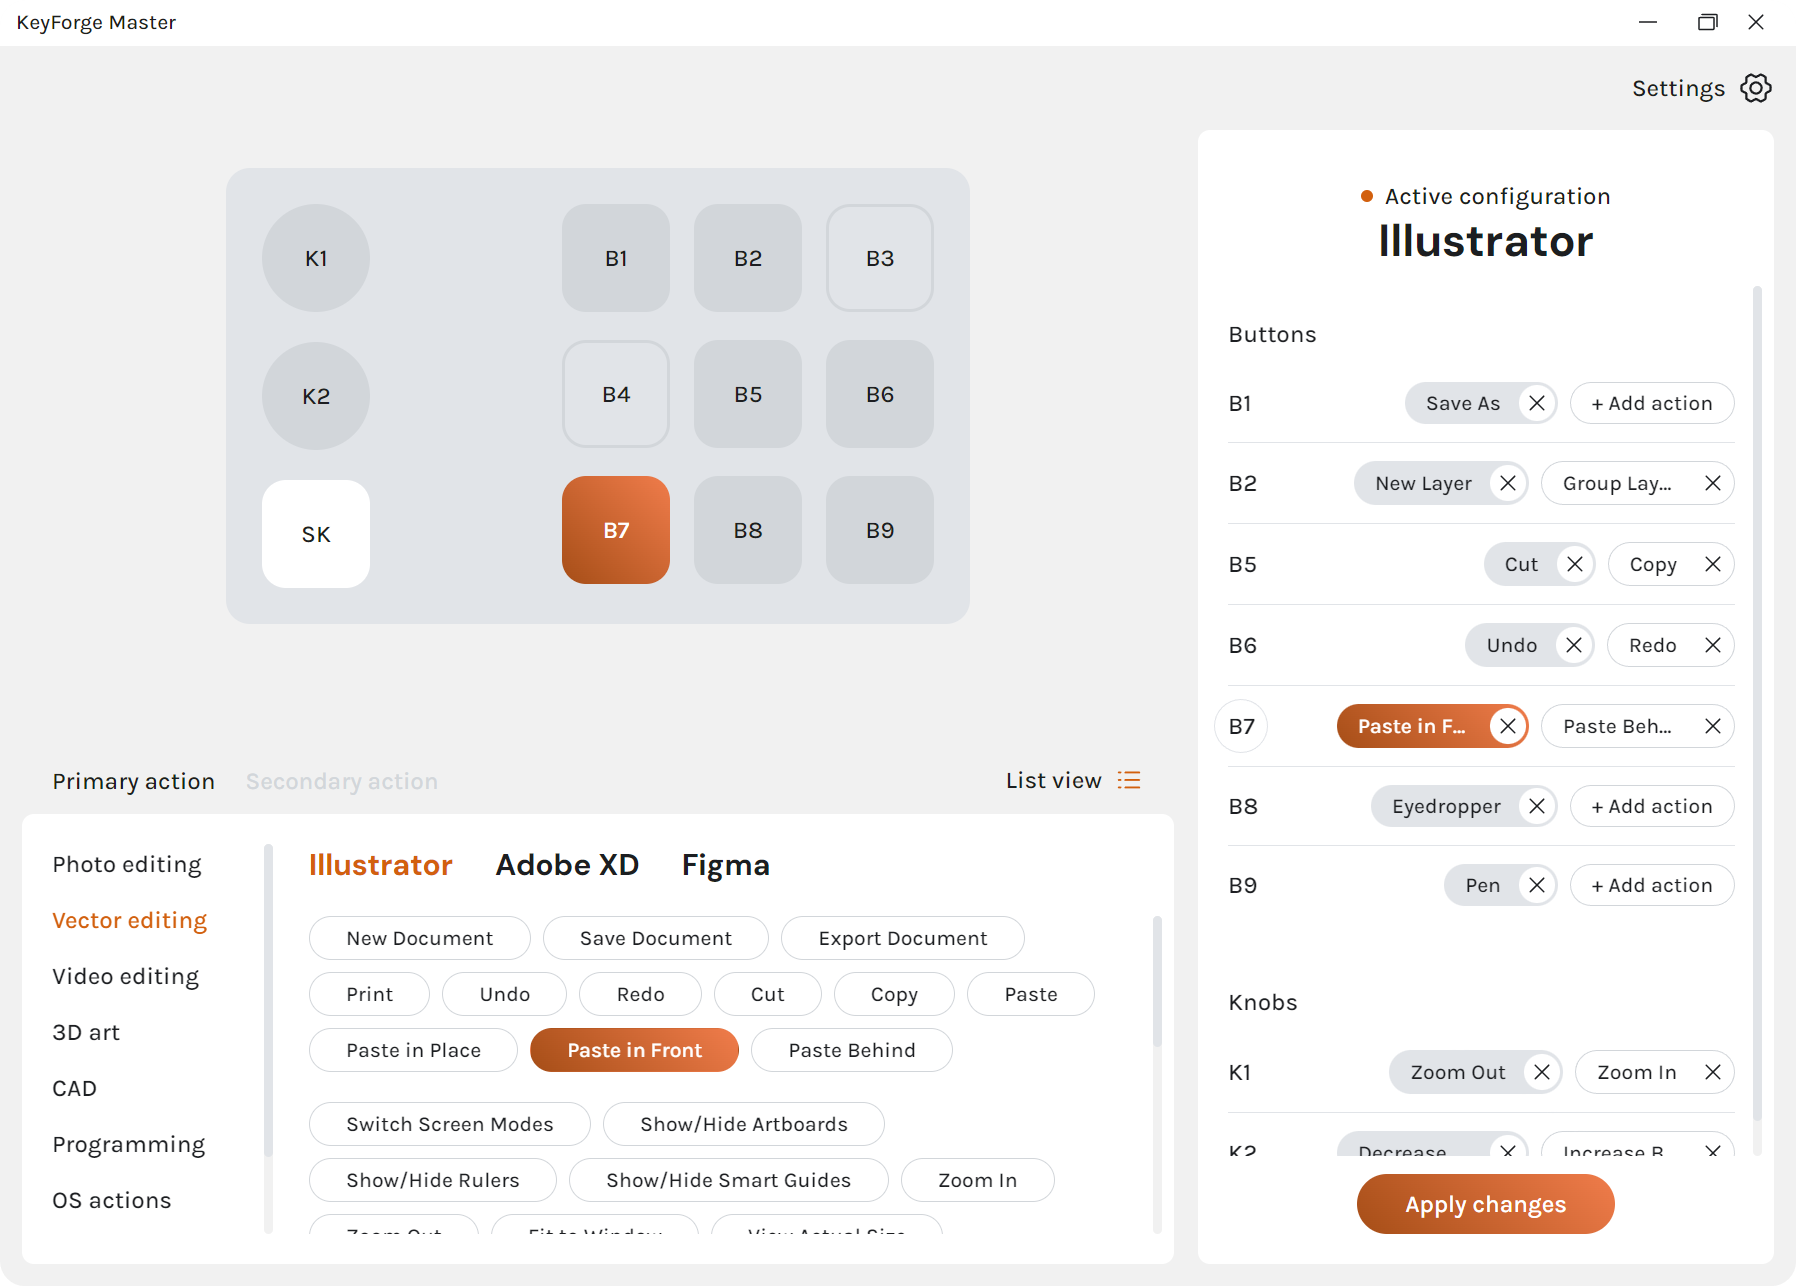Viewport: 1796px width, 1286px height.
Task: Remove Undo action from B6
Action: point(1574,645)
